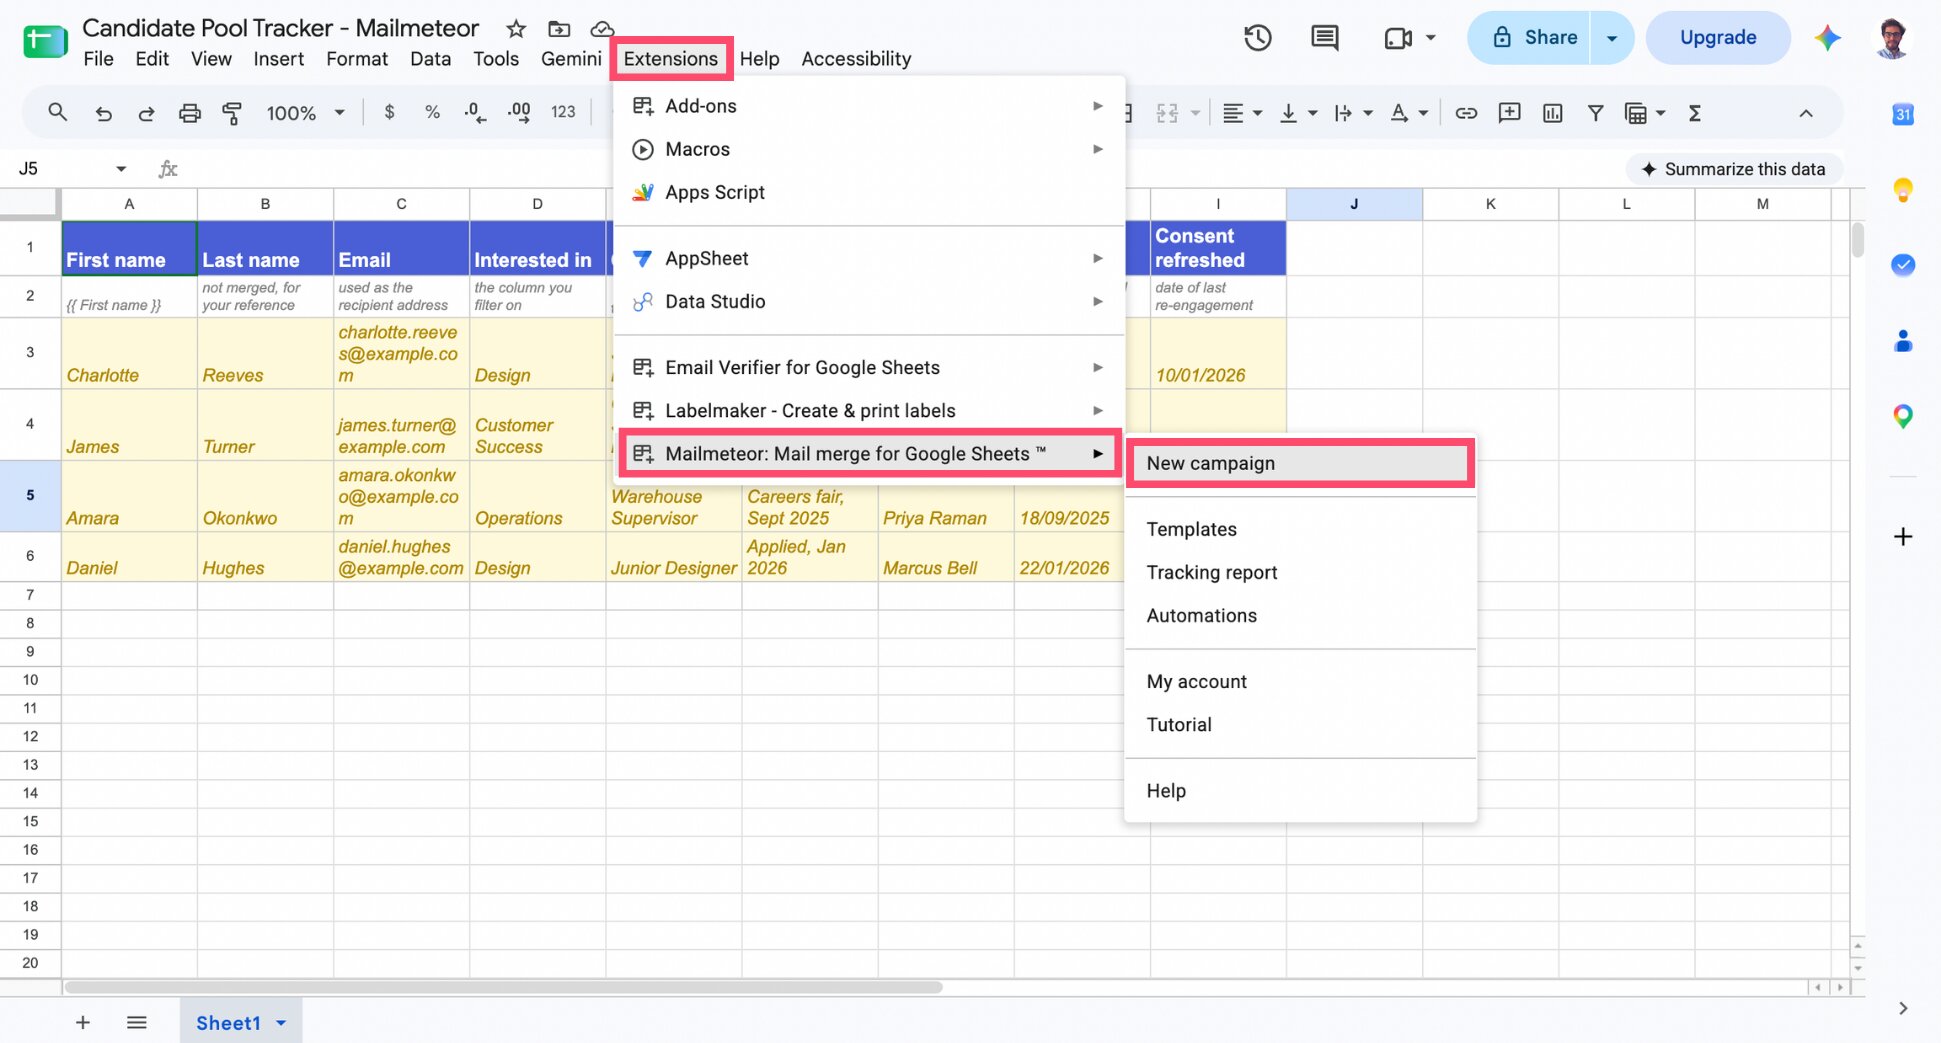Open Share options dropdown arrow
Viewport: 1941px width, 1043px height.
point(1612,38)
